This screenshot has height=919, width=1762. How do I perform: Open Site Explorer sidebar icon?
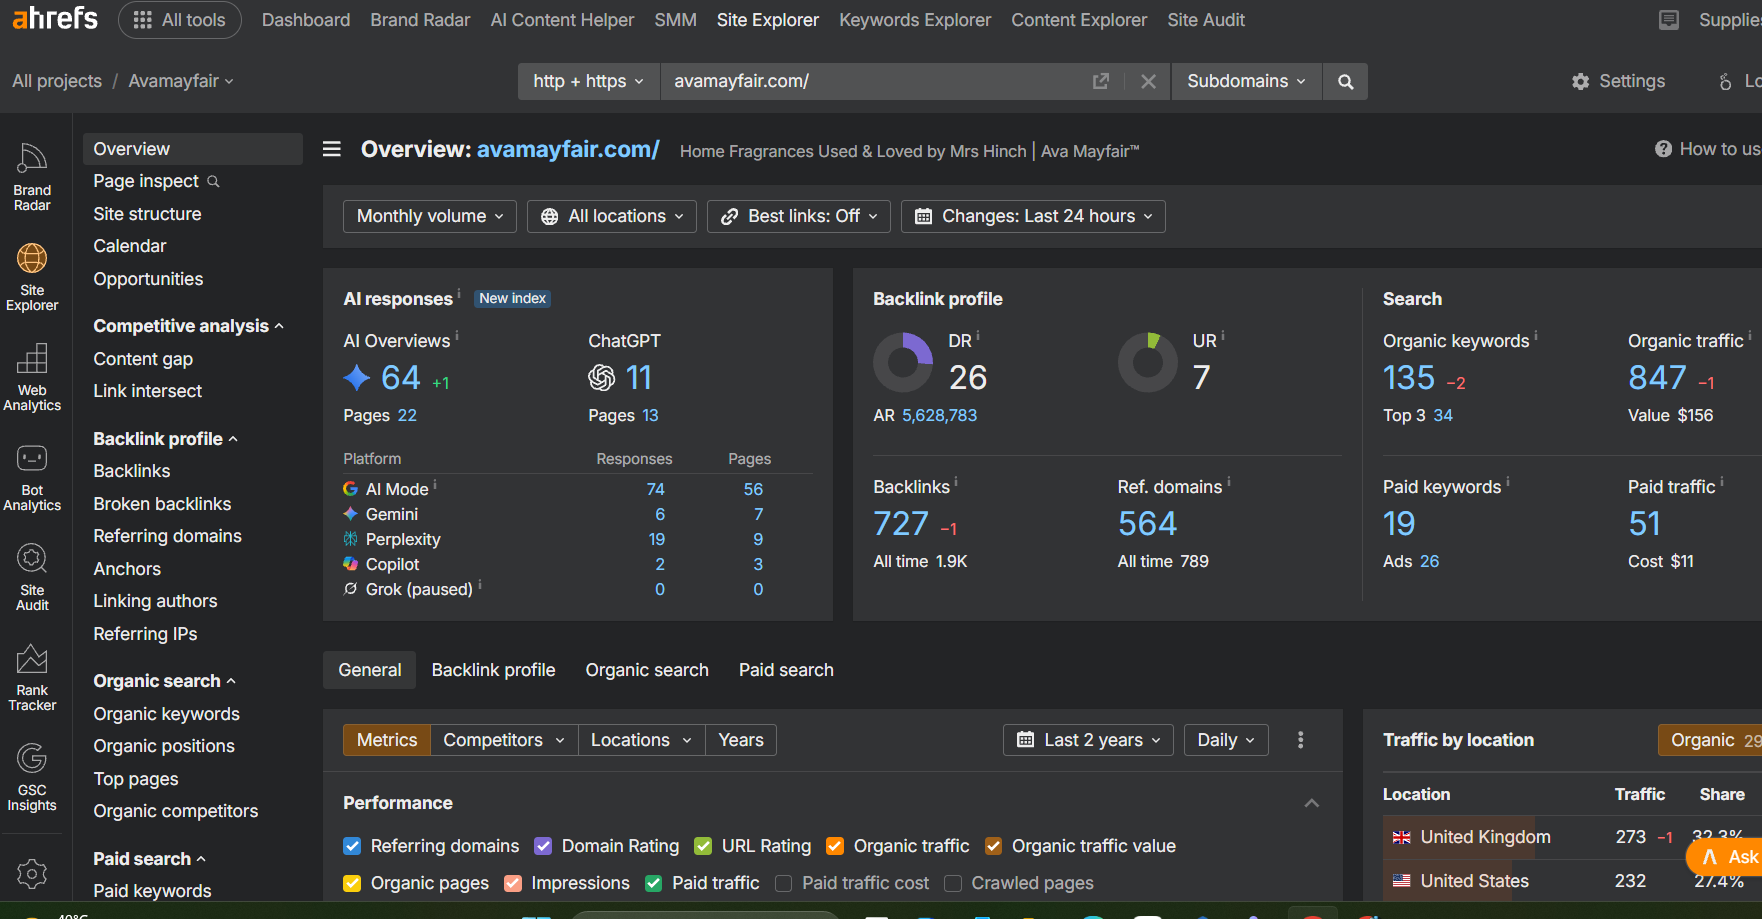click(32, 277)
